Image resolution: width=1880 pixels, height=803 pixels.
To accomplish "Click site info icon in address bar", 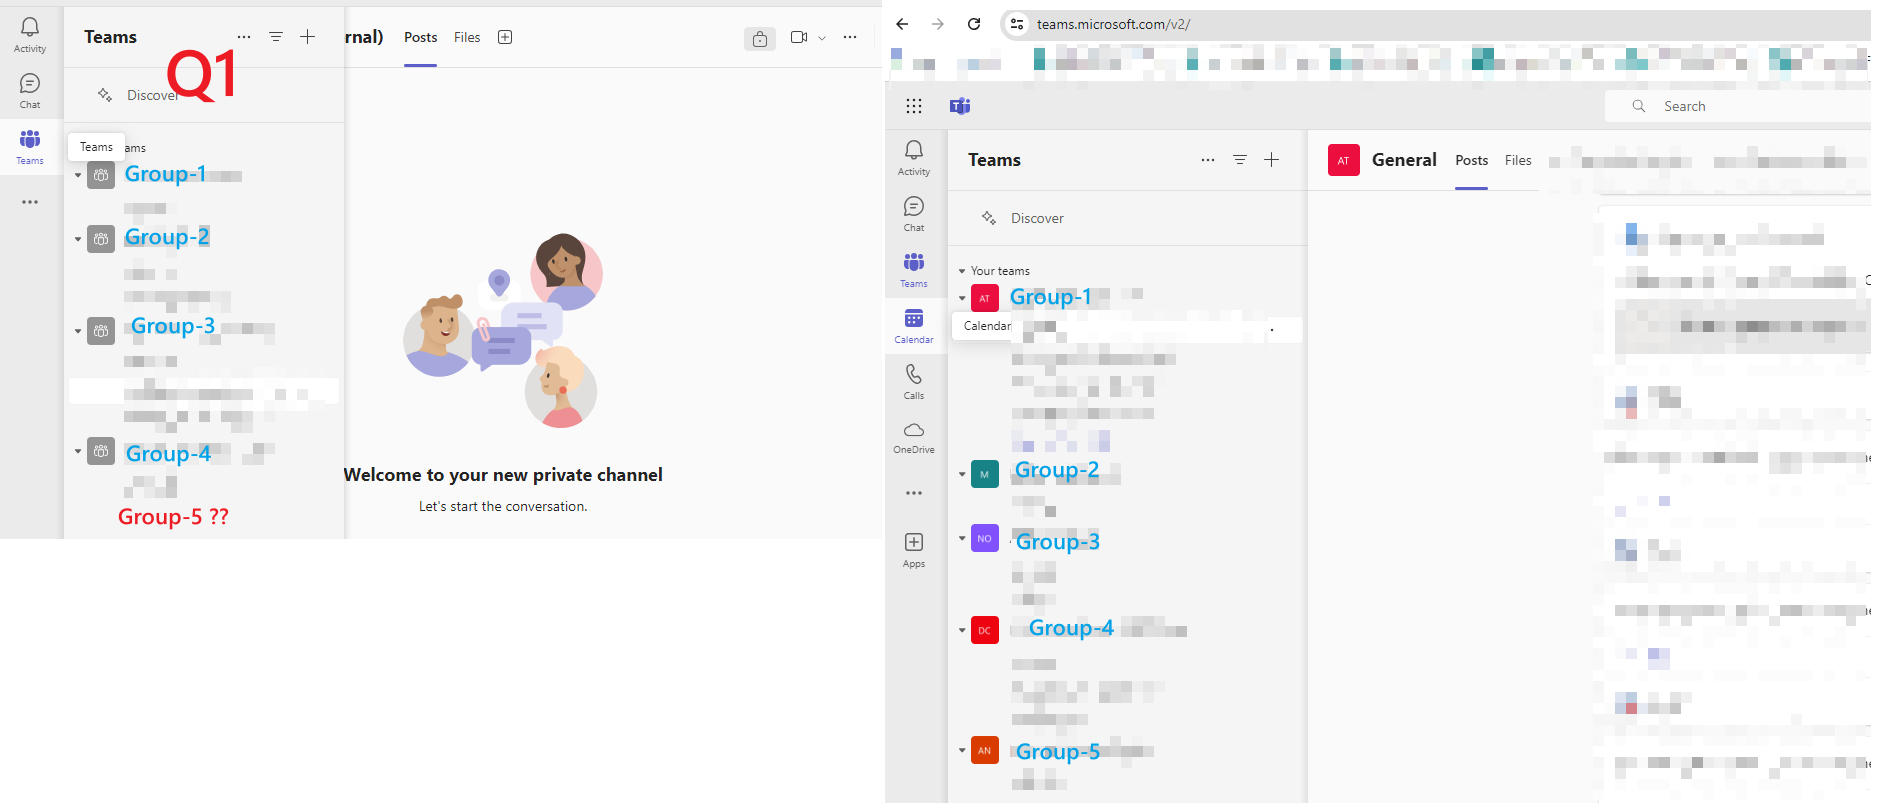I will click(x=1017, y=24).
